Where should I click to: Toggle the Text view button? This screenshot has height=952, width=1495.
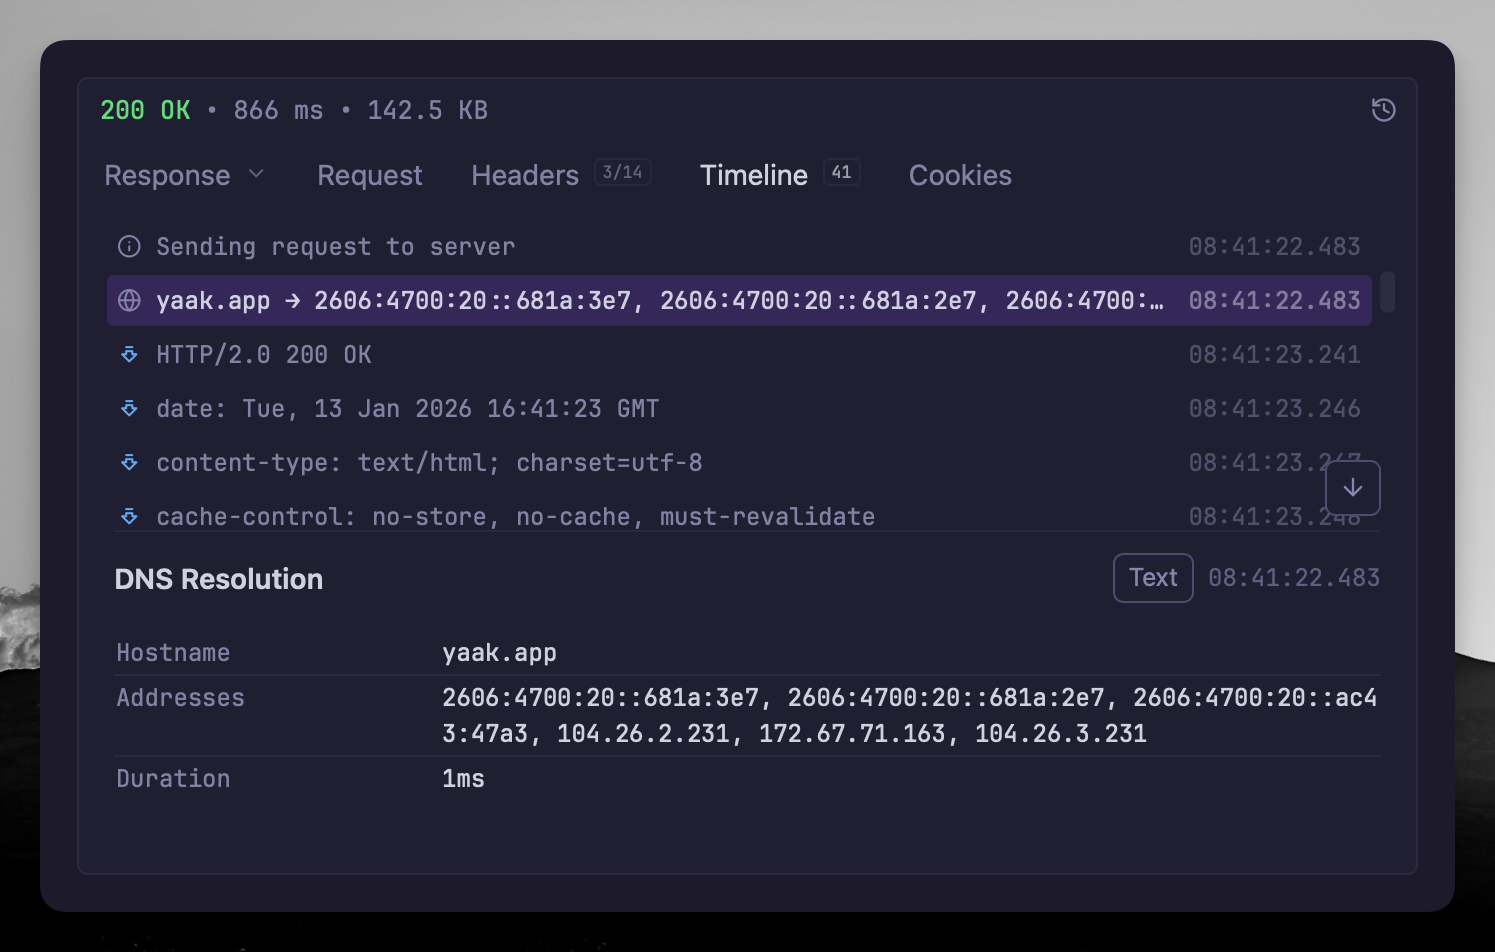click(x=1152, y=577)
